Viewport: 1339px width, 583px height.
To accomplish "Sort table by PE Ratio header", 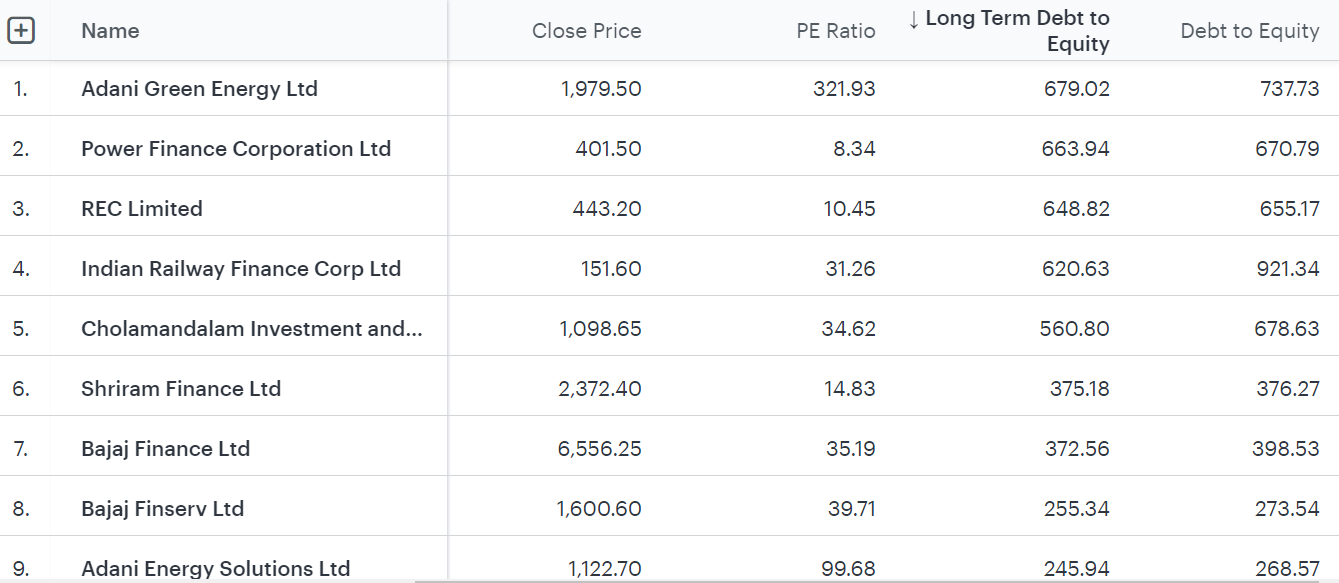I will 835,31.
